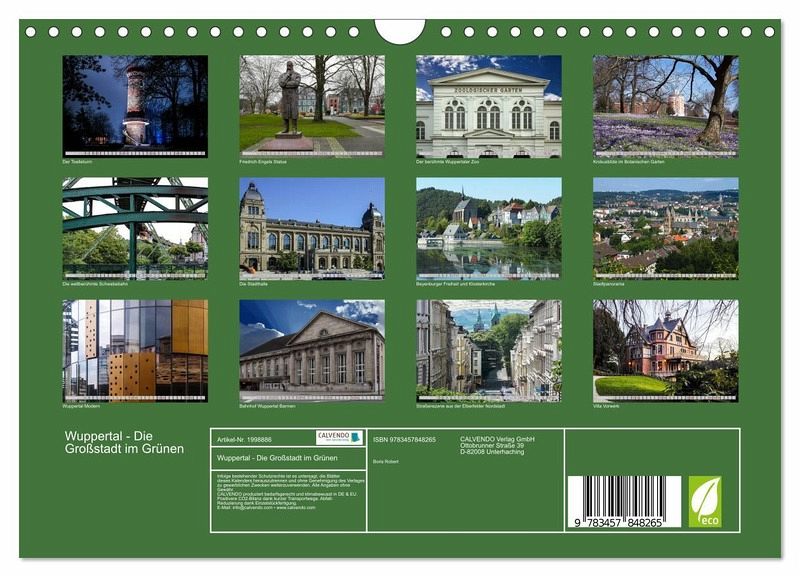Click the CALVENDO logo
The height and width of the screenshot is (577, 800).
339,438
